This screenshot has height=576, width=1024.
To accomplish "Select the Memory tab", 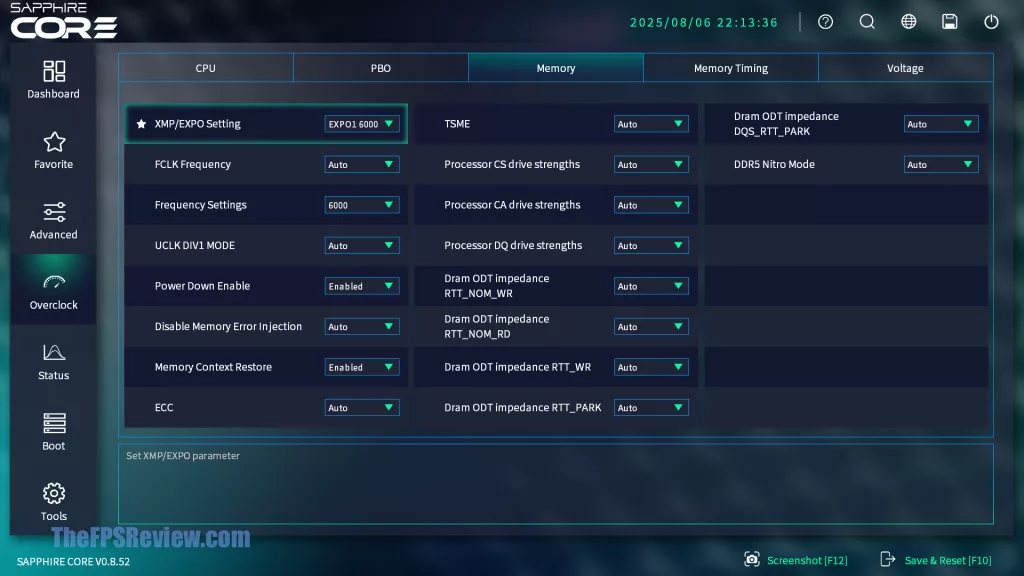I will [x=556, y=68].
